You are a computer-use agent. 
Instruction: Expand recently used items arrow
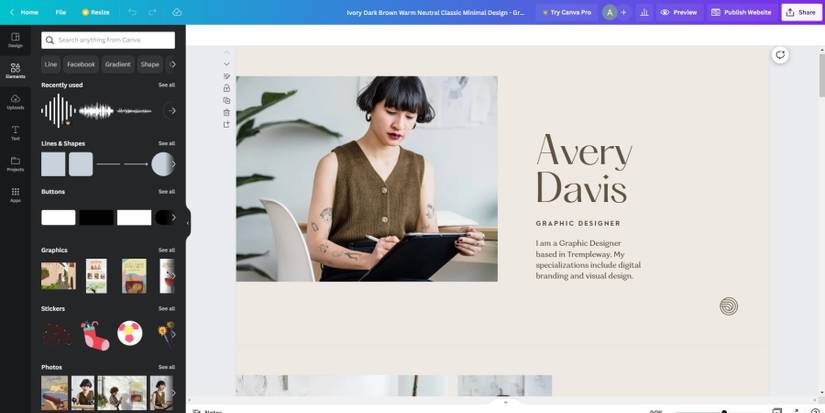coord(171,110)
